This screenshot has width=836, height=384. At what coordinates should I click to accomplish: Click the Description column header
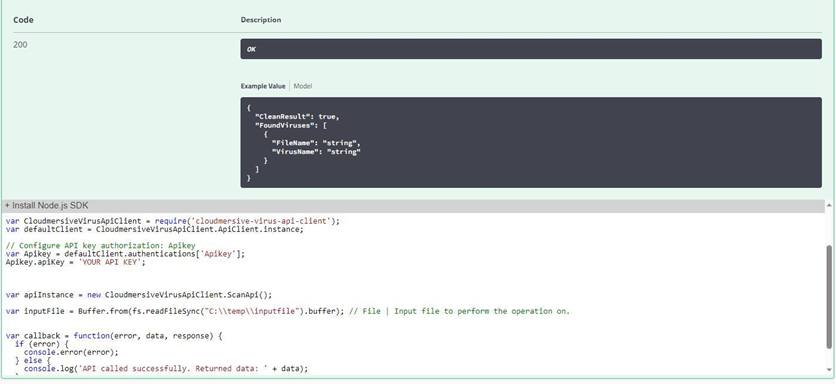click(261, 20)
